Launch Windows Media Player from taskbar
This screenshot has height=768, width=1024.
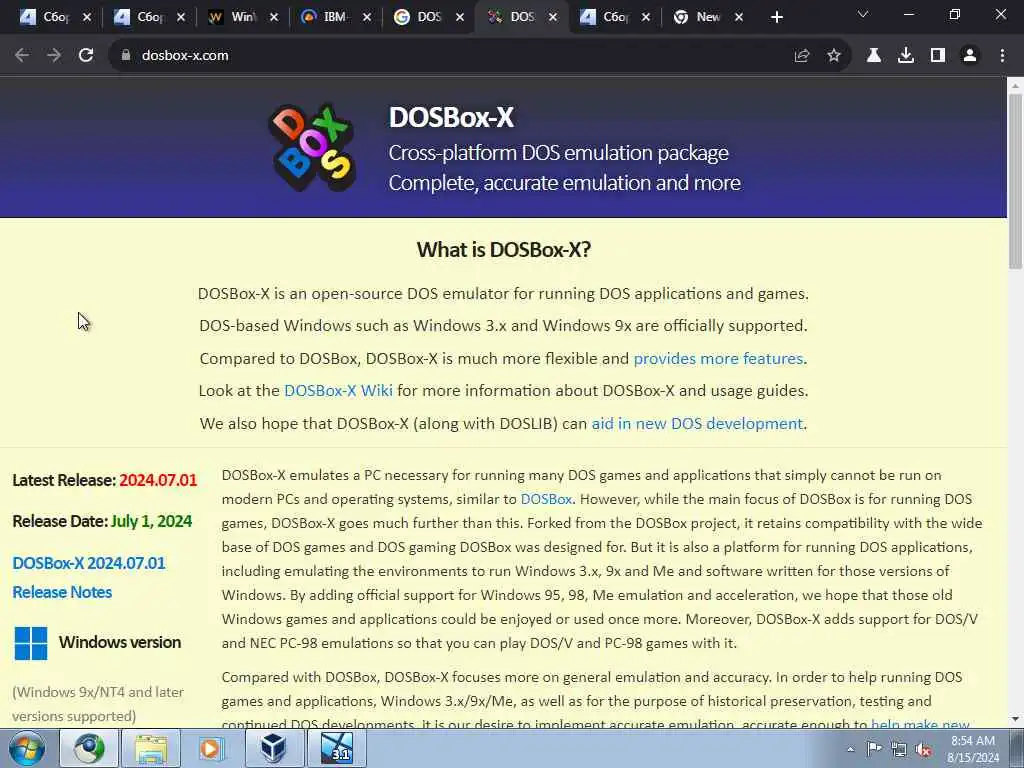tap(211, 748)
